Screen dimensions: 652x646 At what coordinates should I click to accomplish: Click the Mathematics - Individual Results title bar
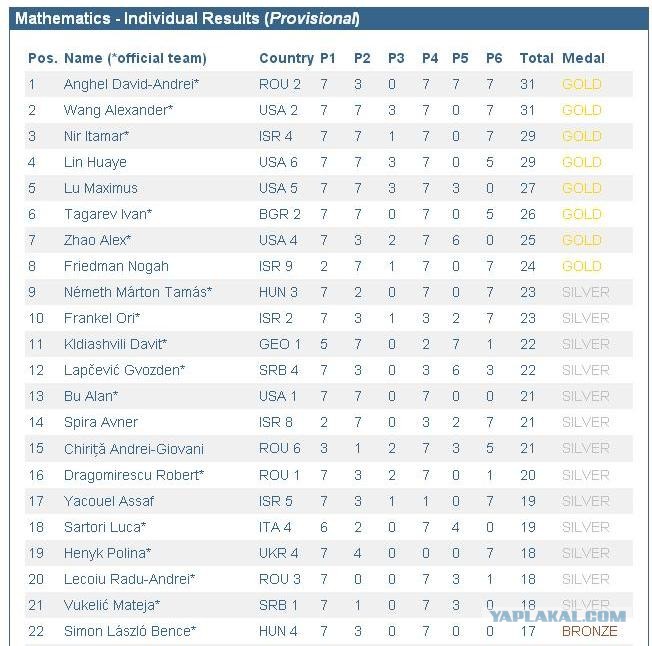pos(328,19)
